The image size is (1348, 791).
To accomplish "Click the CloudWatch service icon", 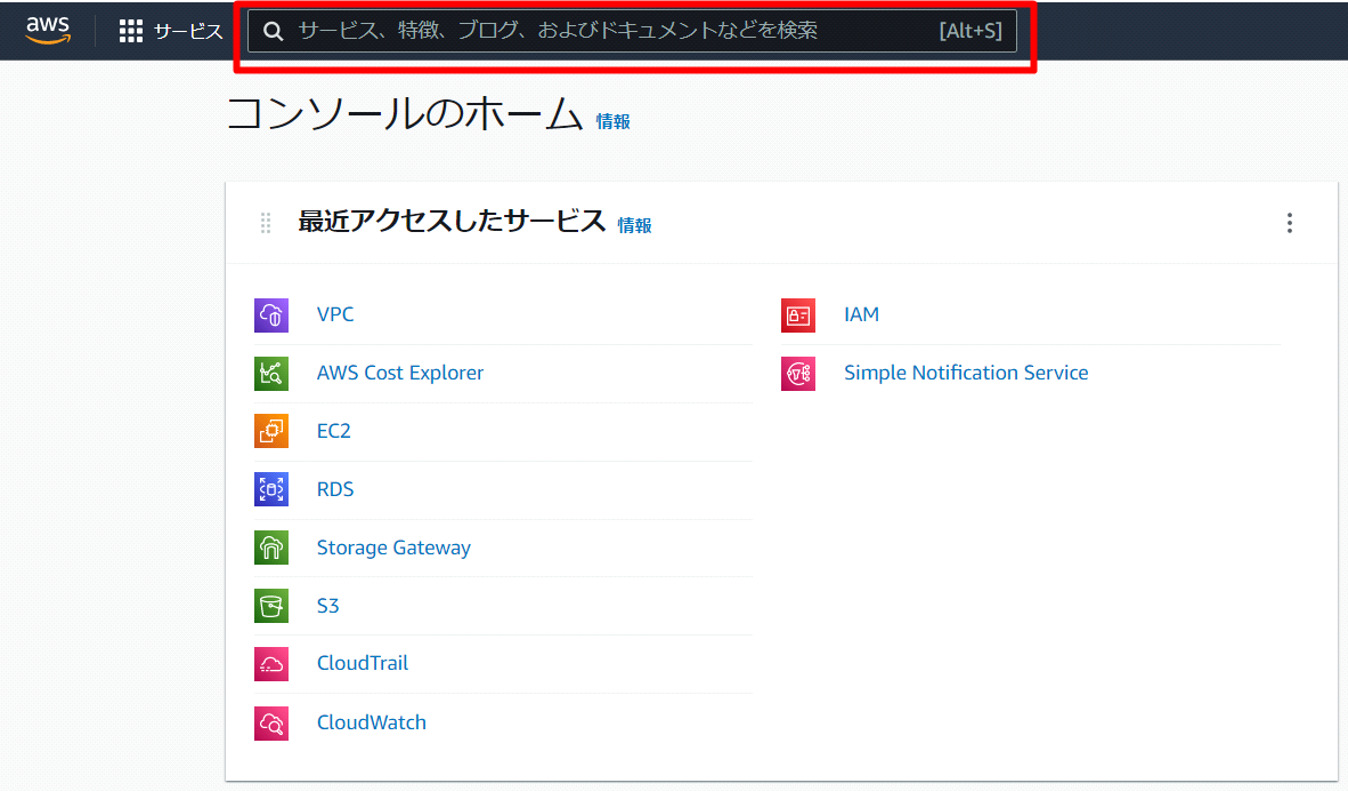I will [x=271, y=723].
